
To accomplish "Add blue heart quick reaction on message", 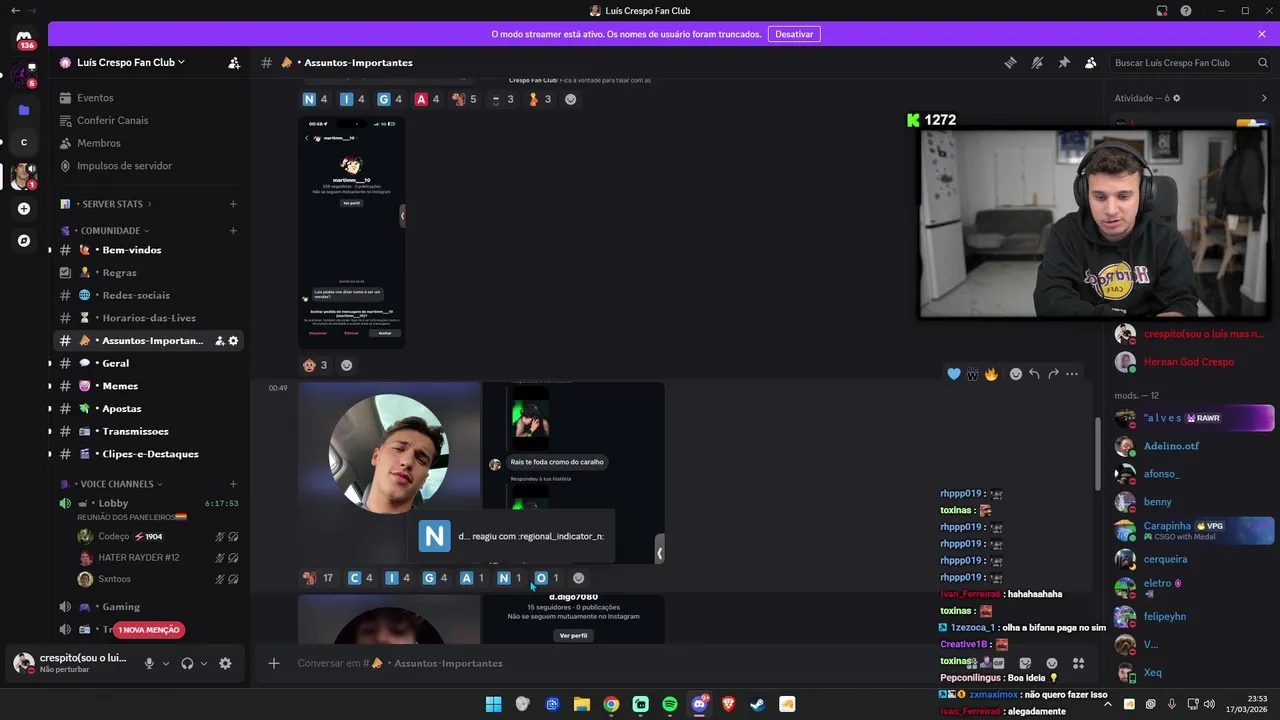I will point(954,374).
